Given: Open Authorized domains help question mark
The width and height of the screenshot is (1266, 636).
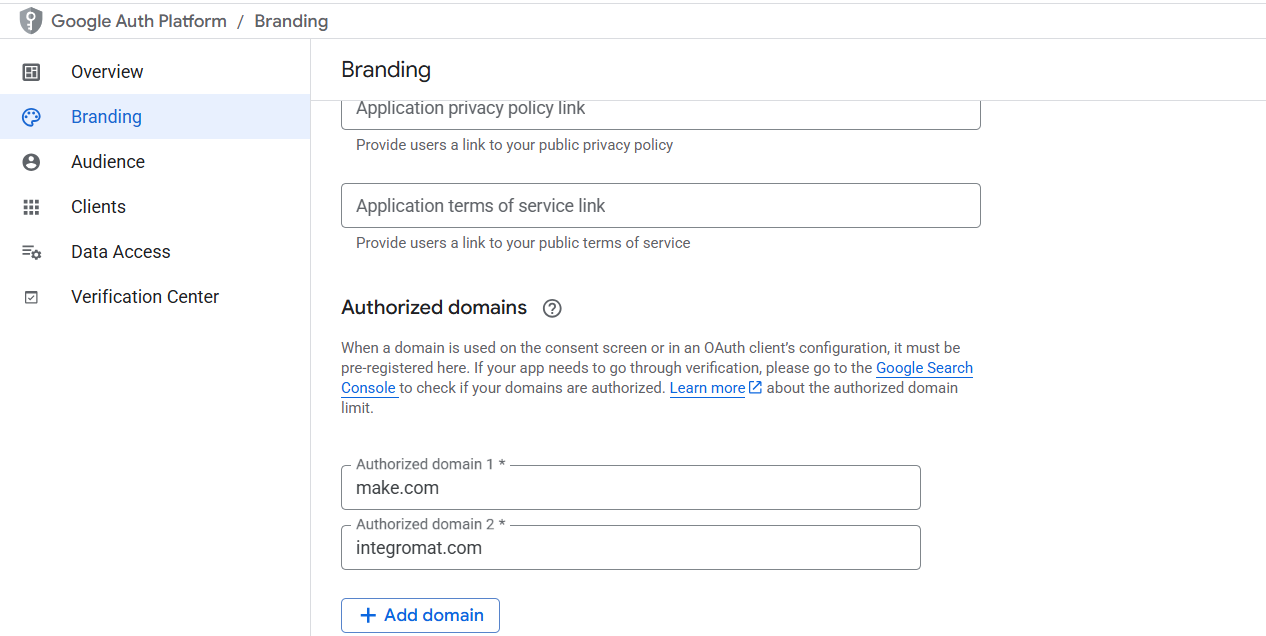Looking at the screenshot, I should 552,308.
